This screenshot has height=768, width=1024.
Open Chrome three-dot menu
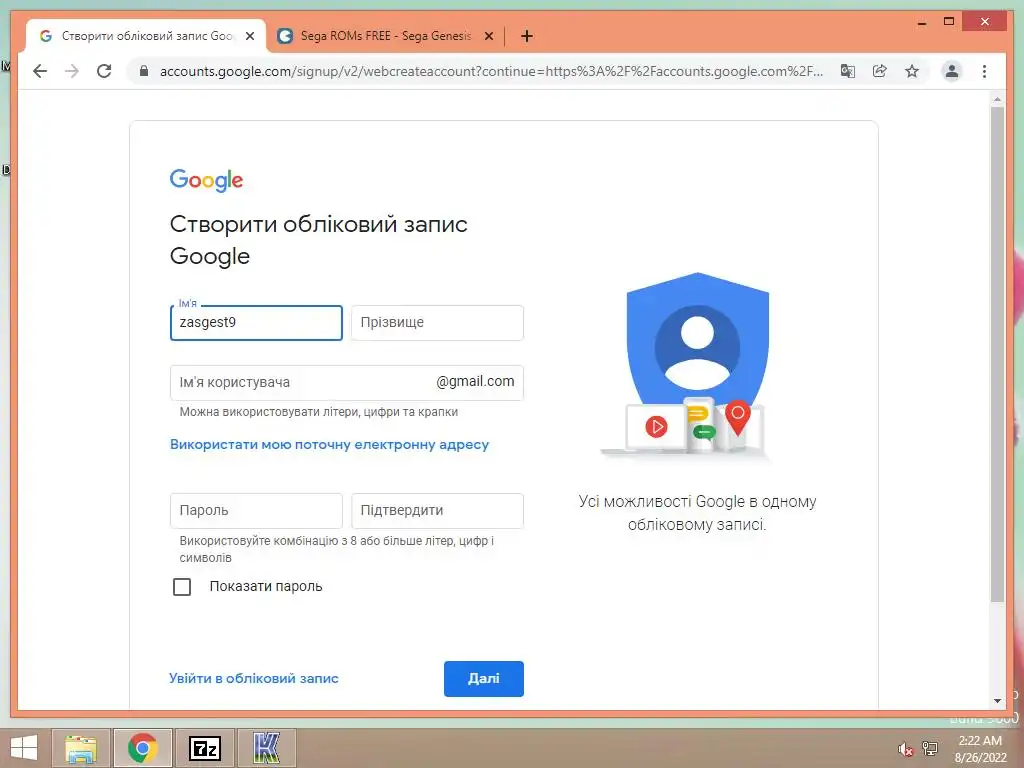(984, 71)
